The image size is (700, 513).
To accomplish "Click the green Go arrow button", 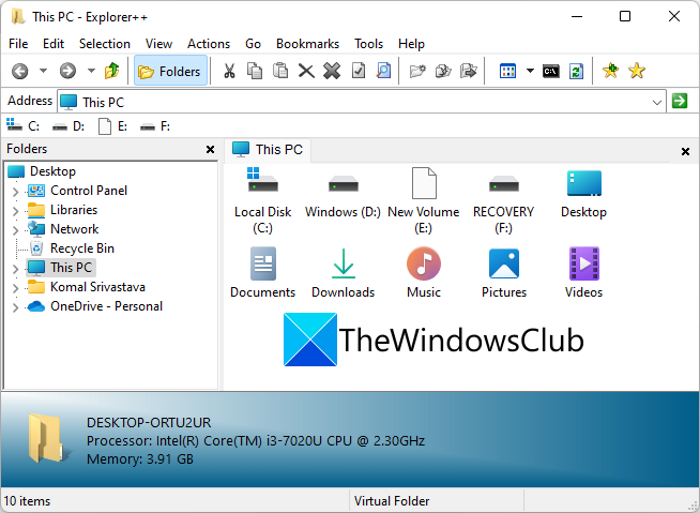I will point(680,101).
